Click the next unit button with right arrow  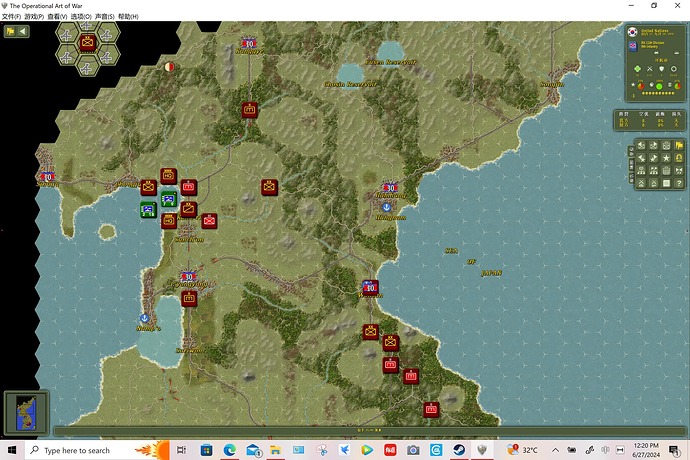coord(653,145)
